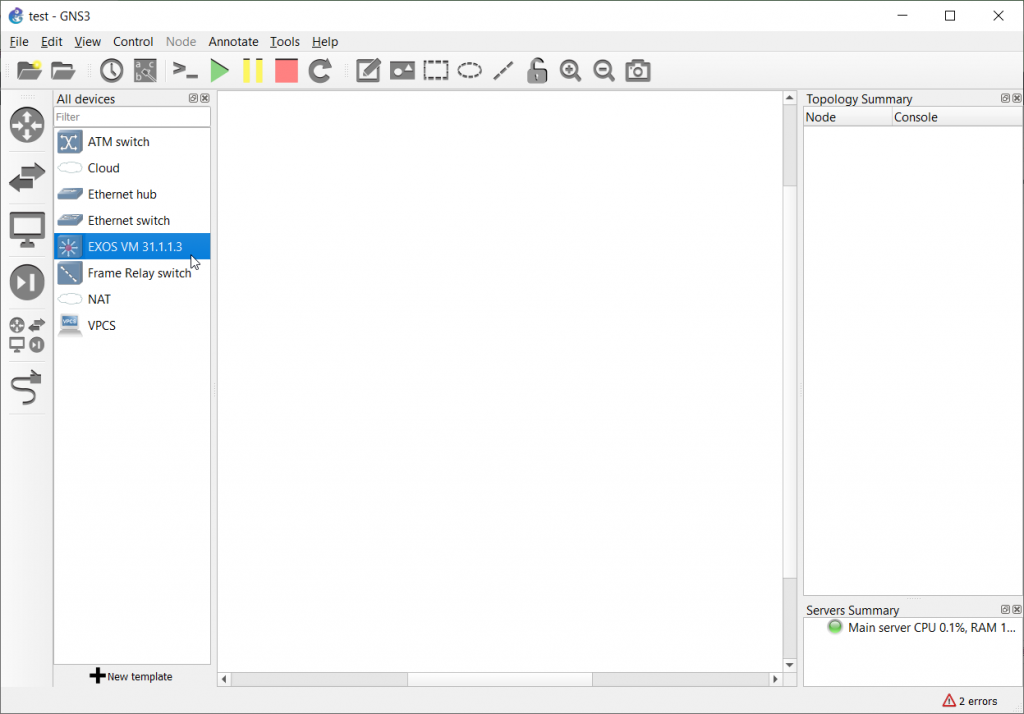The height and width of the screenshot is (714, 1024).
Task: Close the All devices panel
Action: click(205, 98)
